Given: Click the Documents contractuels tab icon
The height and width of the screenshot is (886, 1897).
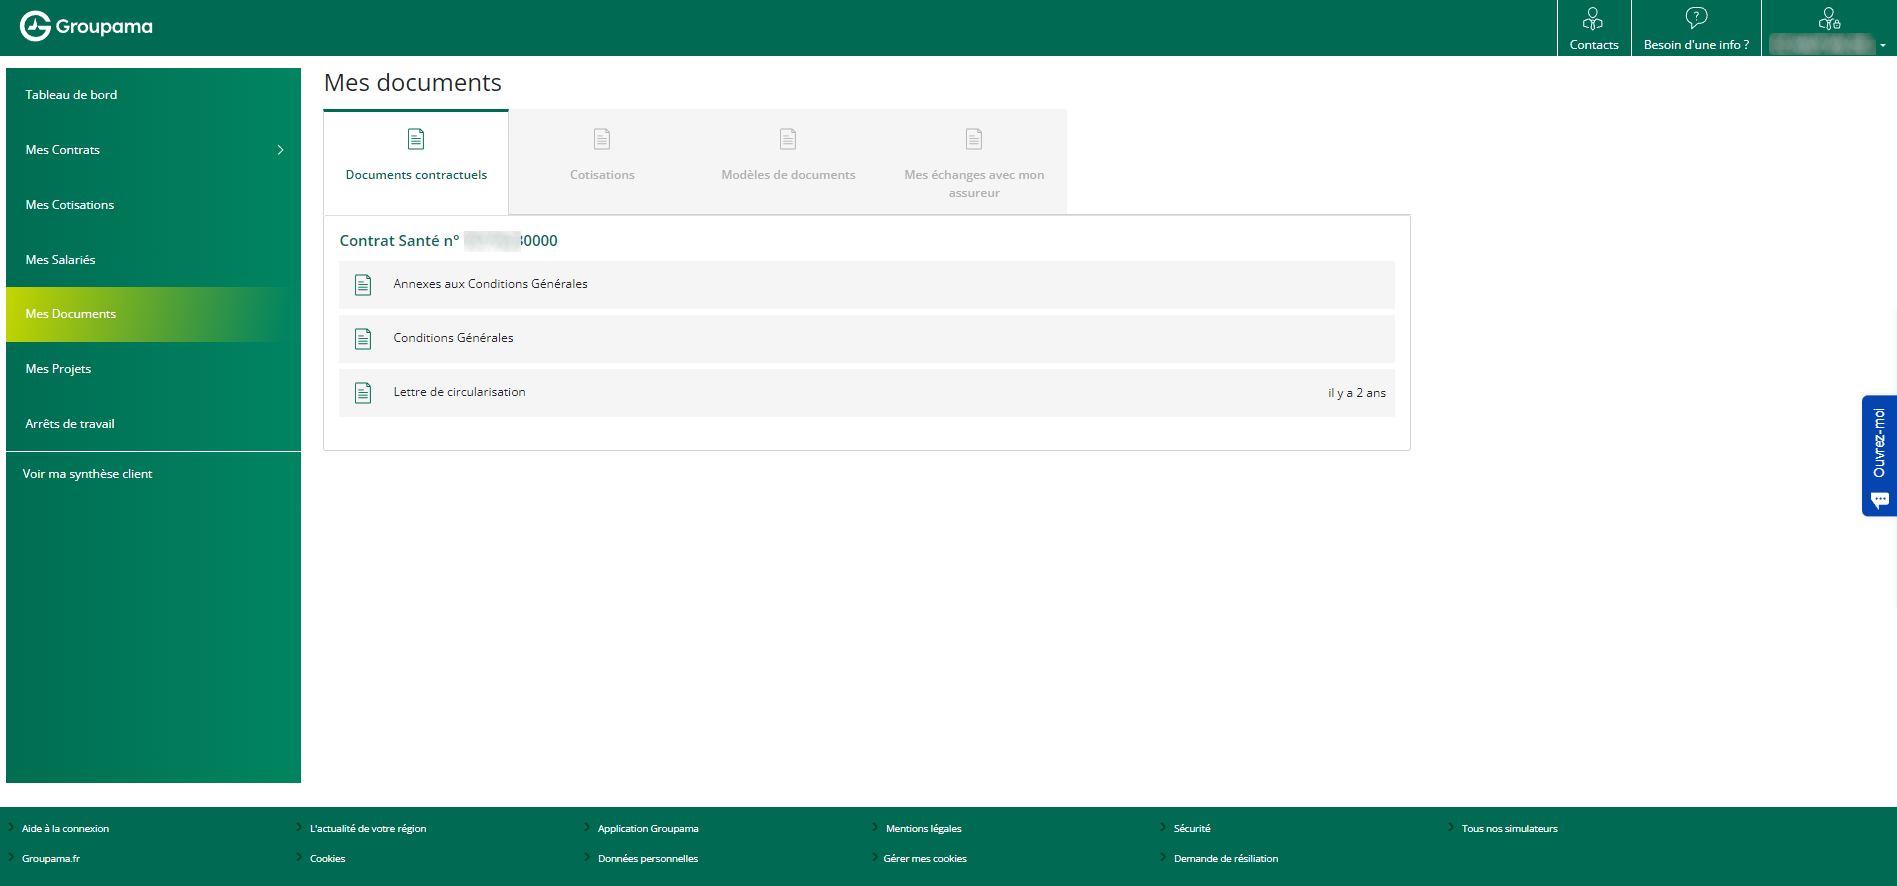Looking at the screenshot, I should (x=416, y=139).
